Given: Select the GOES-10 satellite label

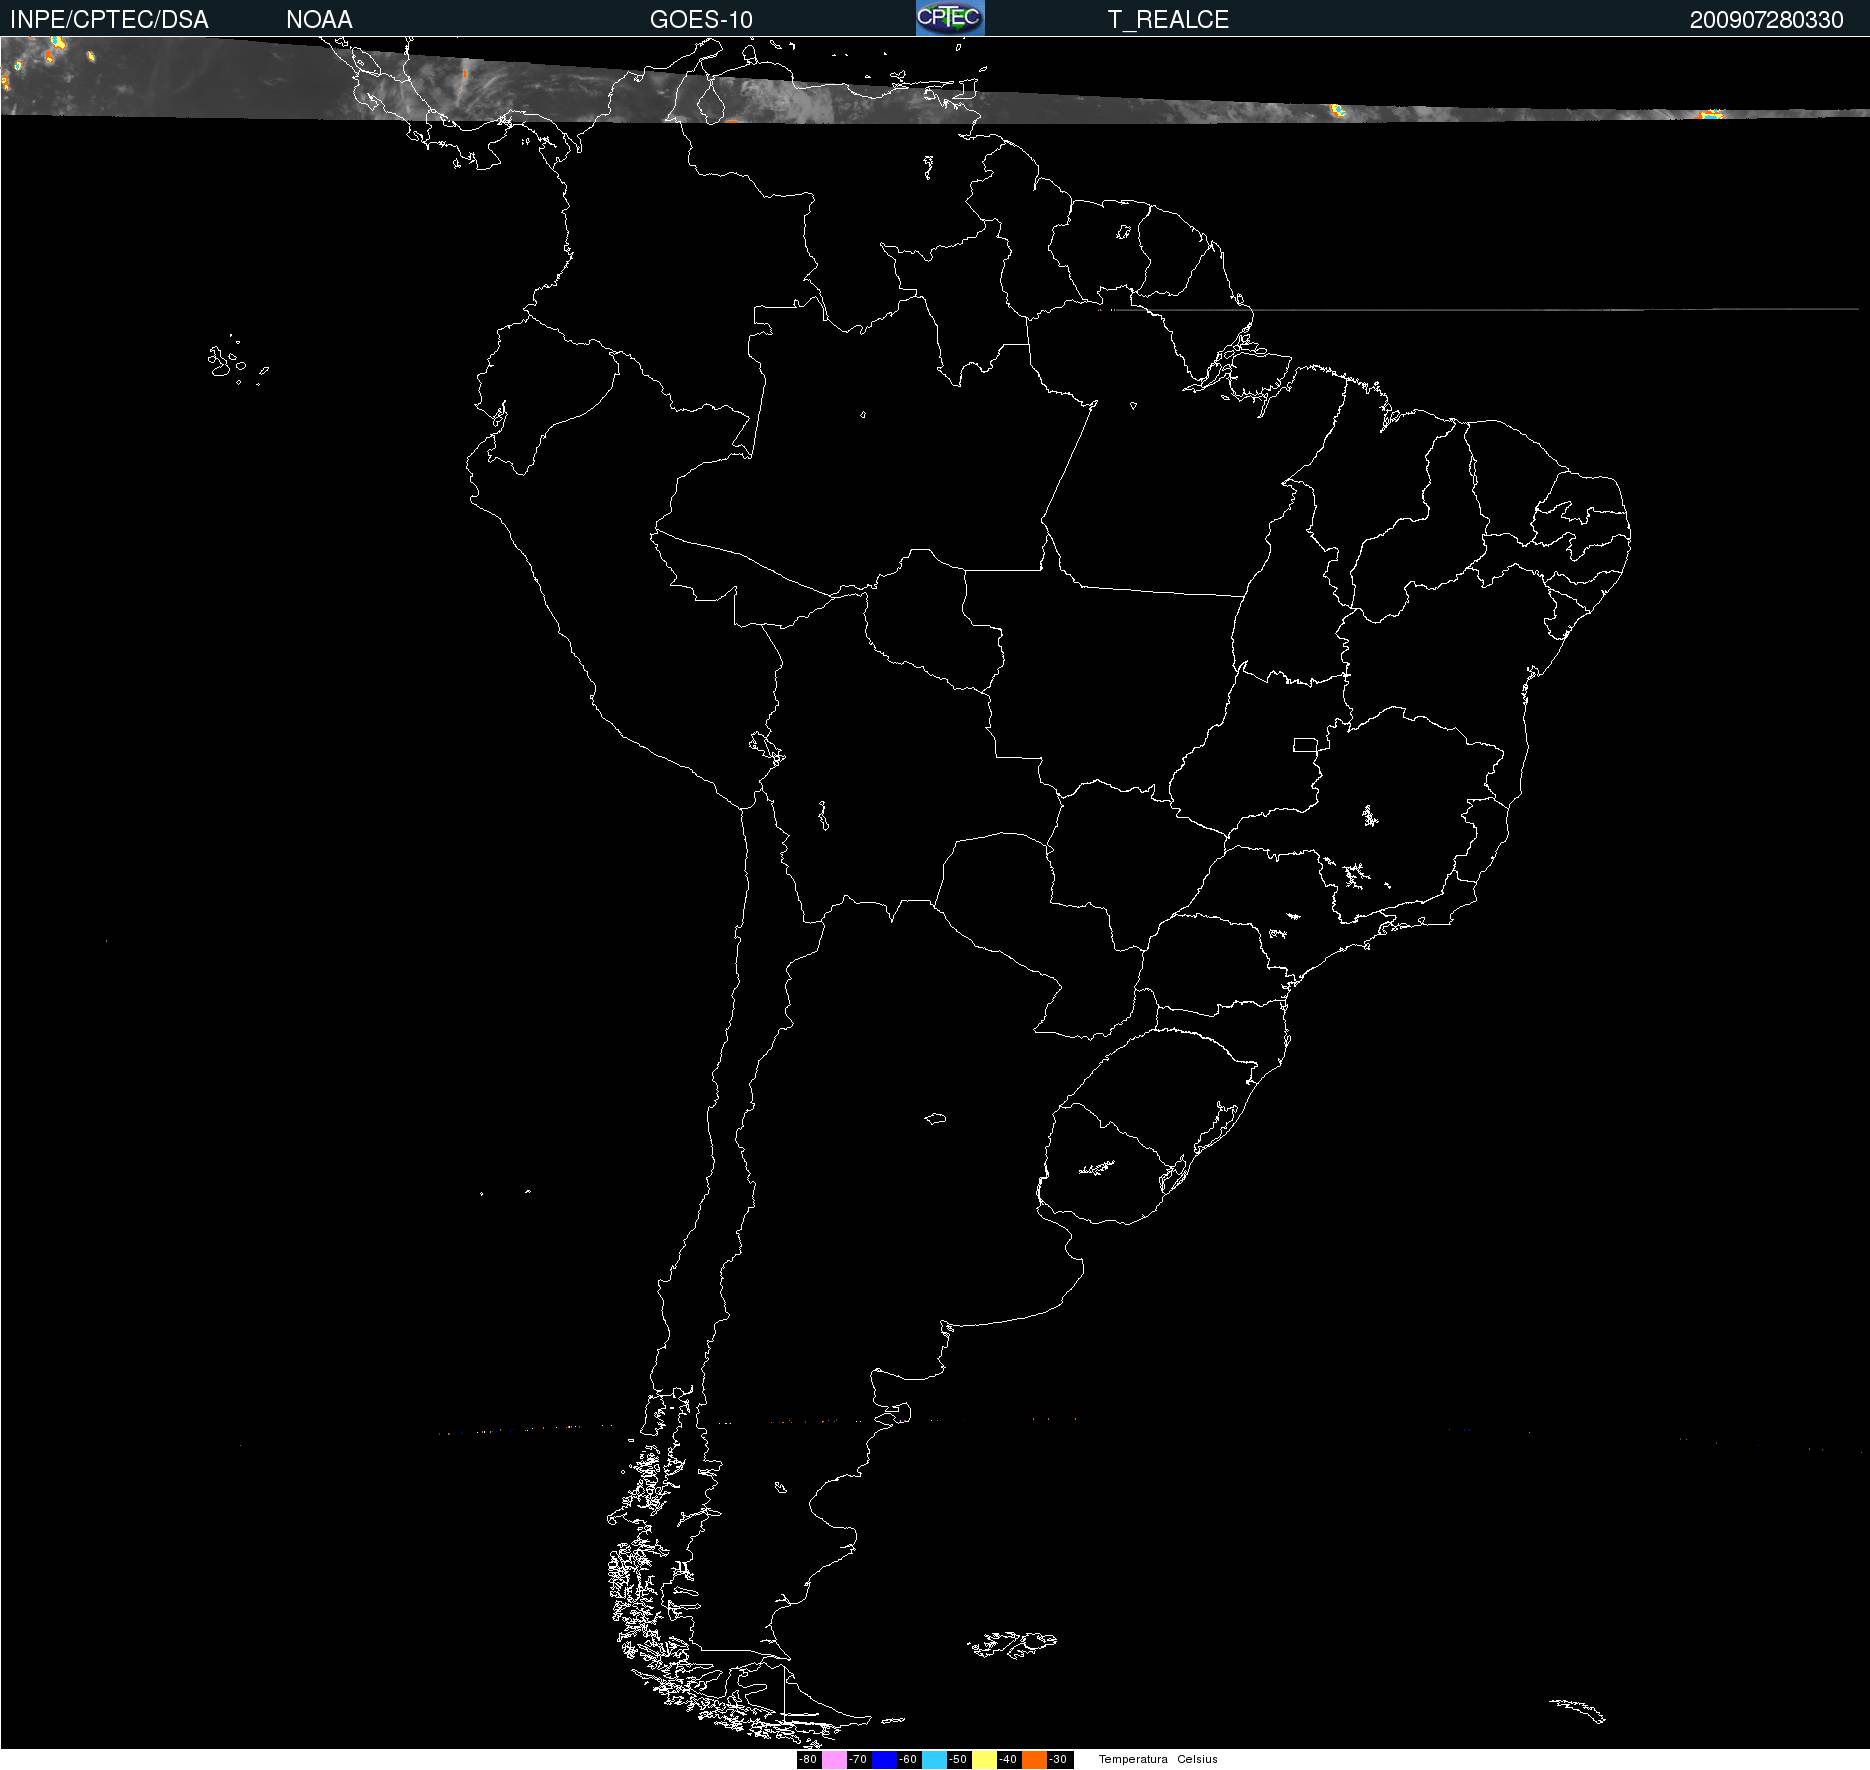Looking at the screenshot, I should tap(701, 20).
